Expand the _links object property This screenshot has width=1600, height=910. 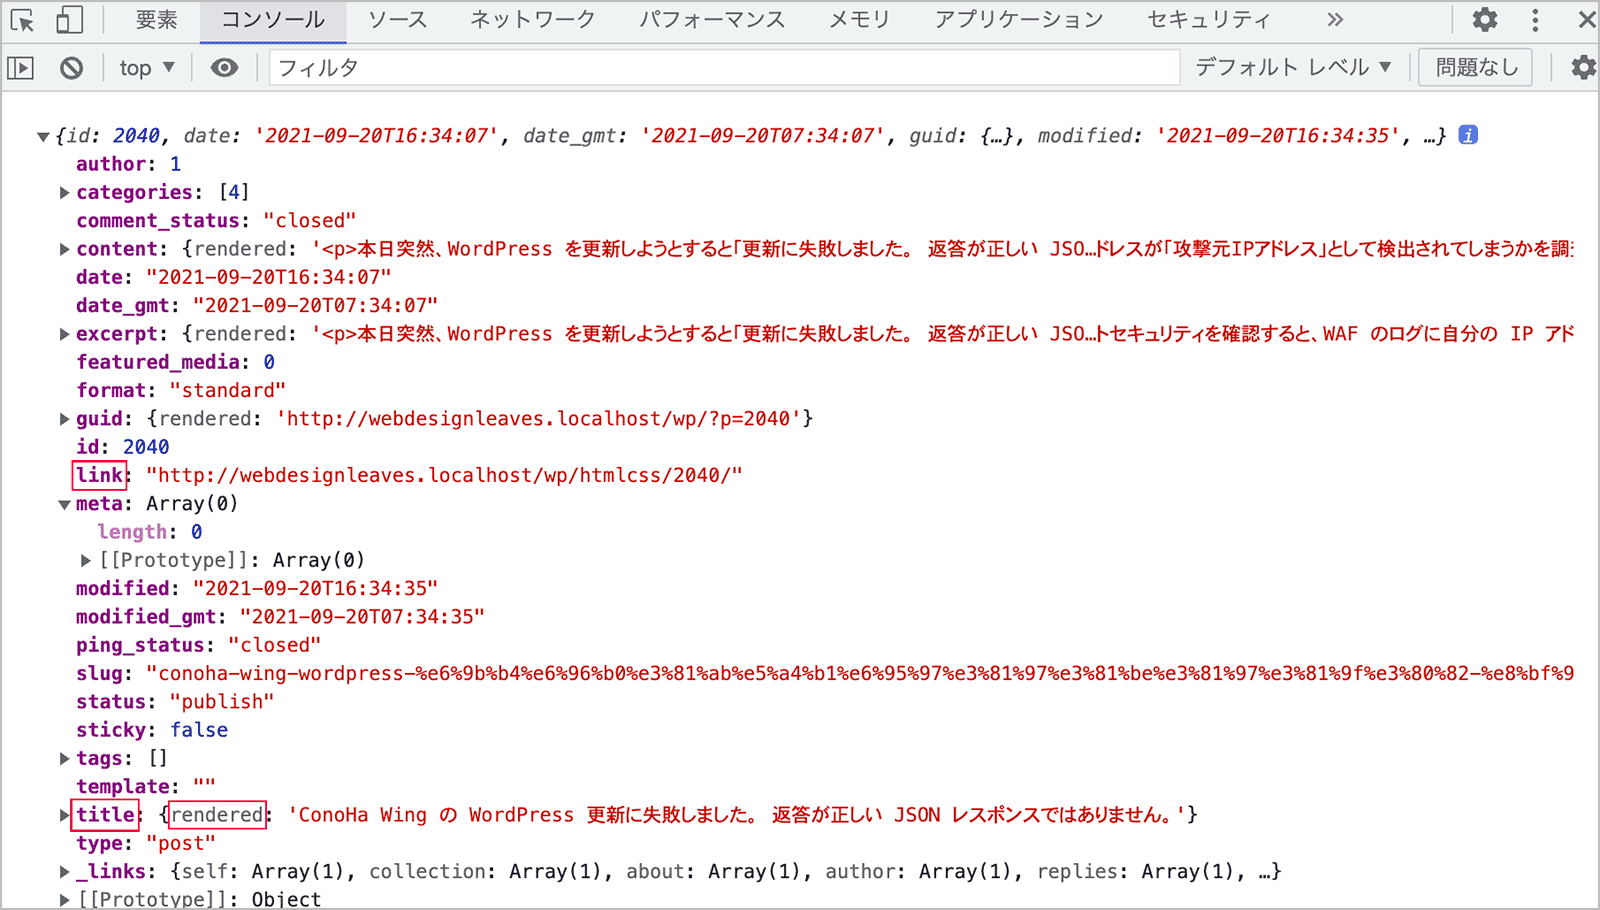(x=64, y=872)
